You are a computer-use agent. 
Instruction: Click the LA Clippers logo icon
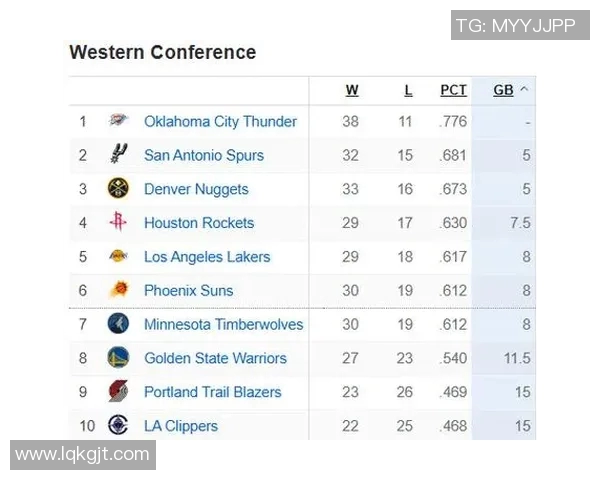pos(118,425)
